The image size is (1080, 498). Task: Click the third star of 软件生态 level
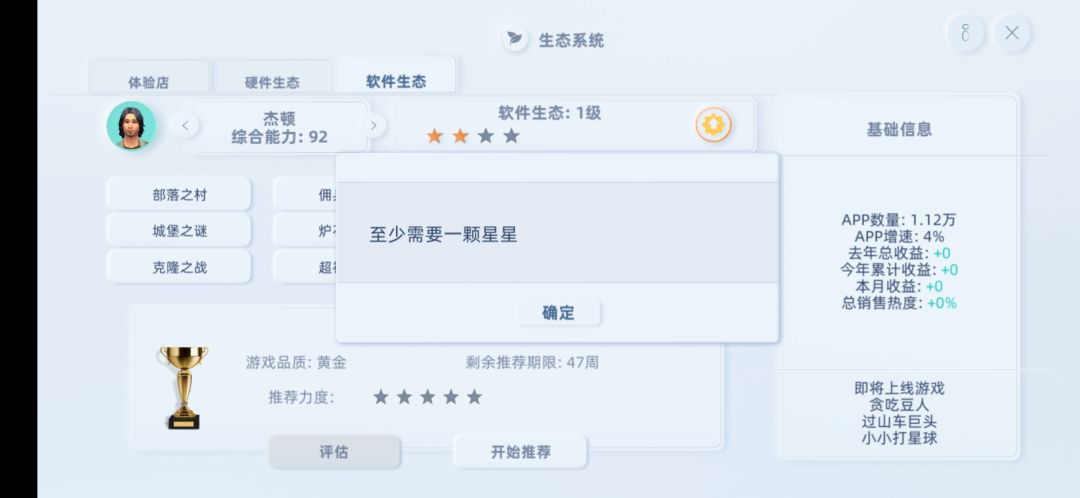pyautogui.click(x=486, y=136)
